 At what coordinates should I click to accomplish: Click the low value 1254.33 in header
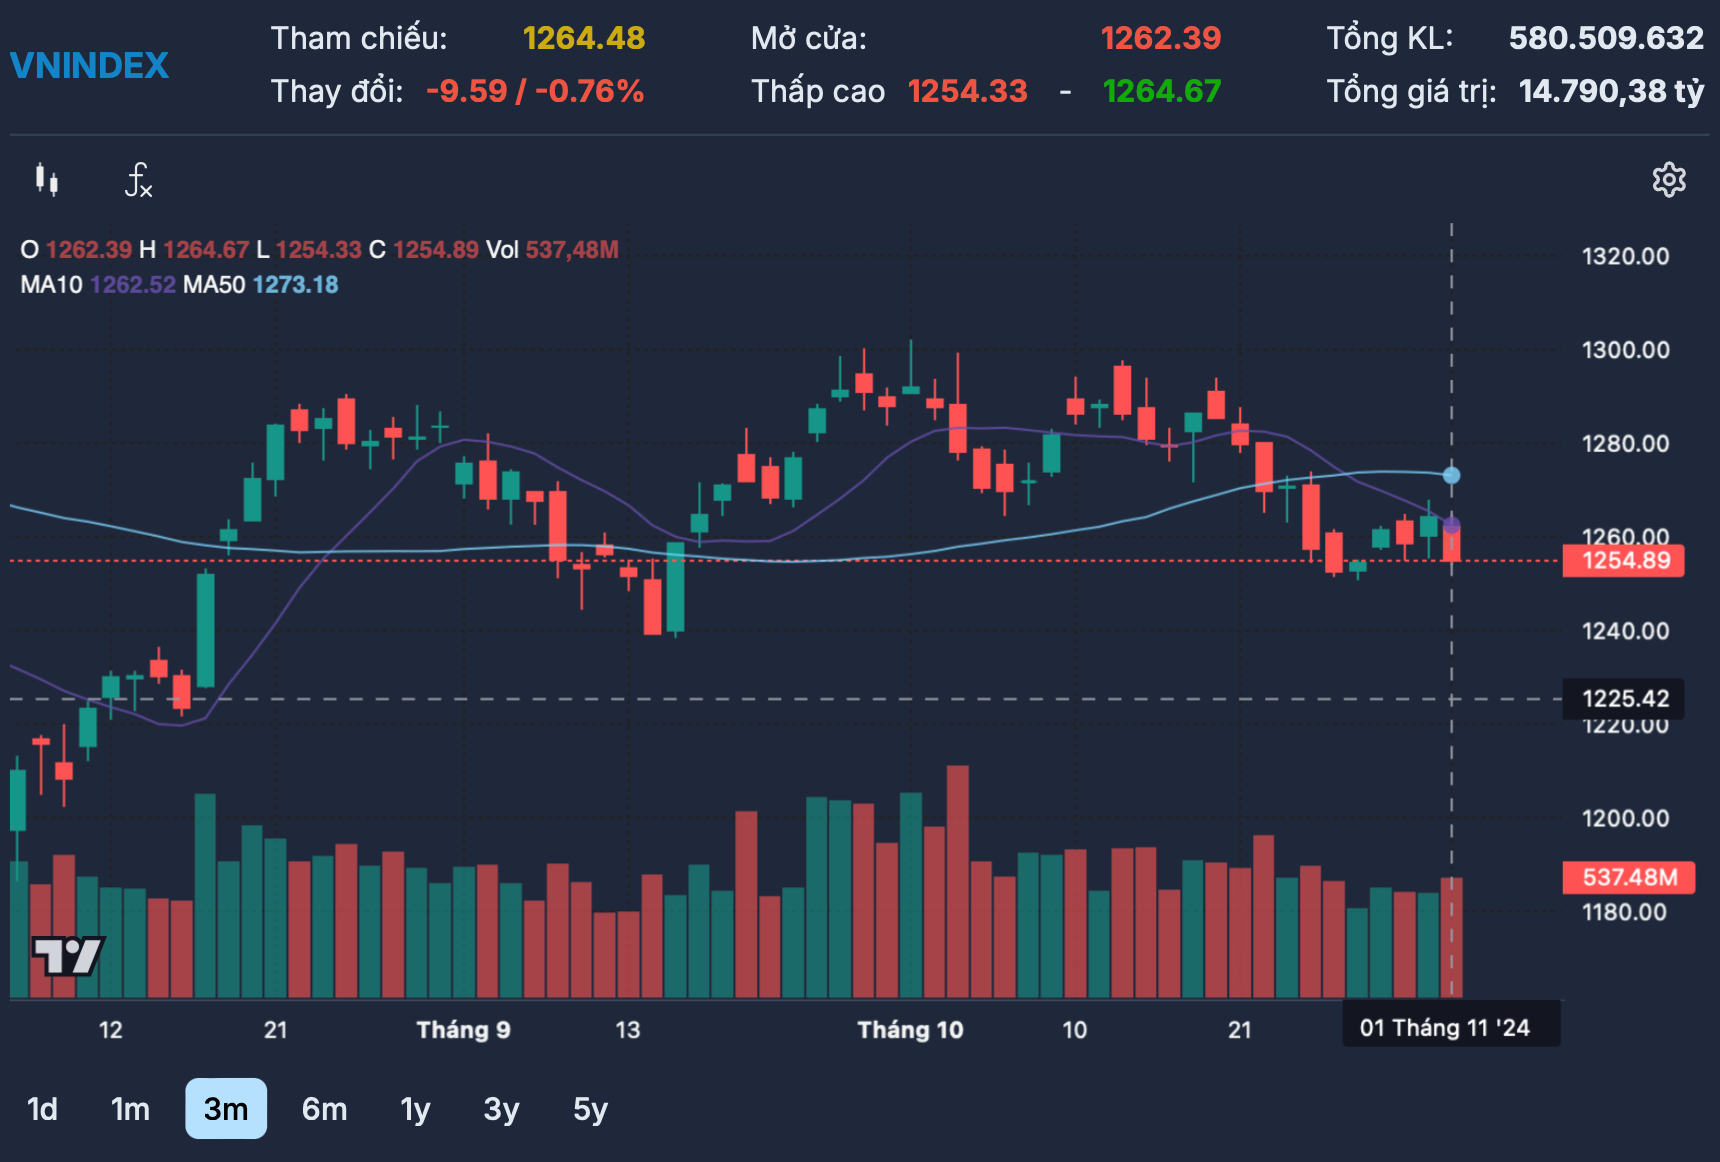pyautogui.click(x=968, y=91)
